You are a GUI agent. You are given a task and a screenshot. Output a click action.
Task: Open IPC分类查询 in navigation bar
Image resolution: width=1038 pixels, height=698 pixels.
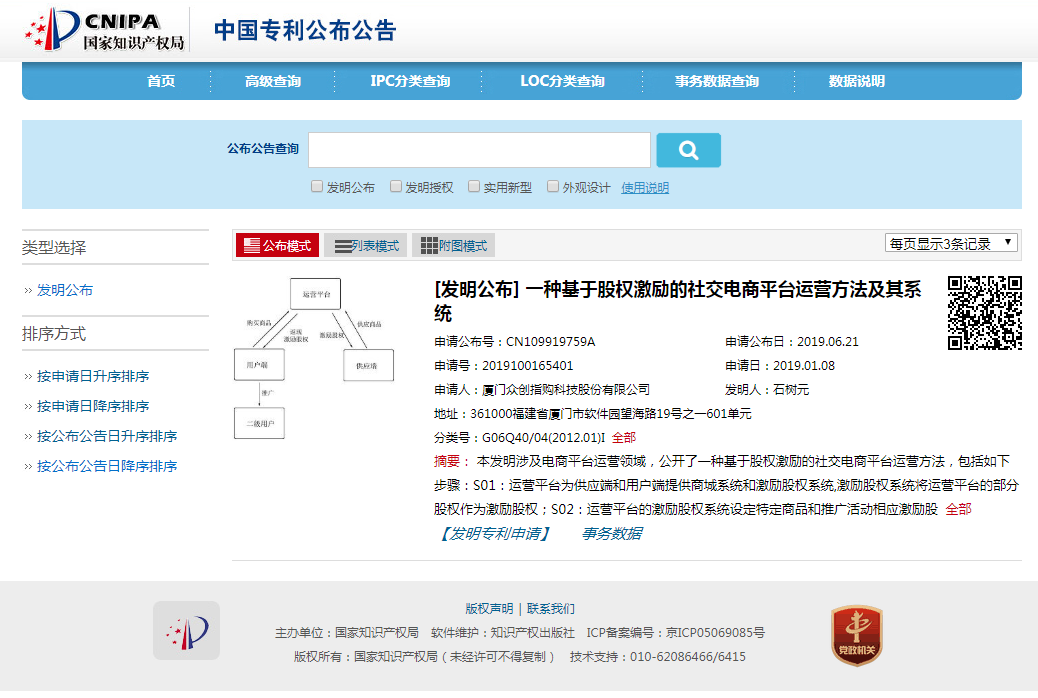410,81
